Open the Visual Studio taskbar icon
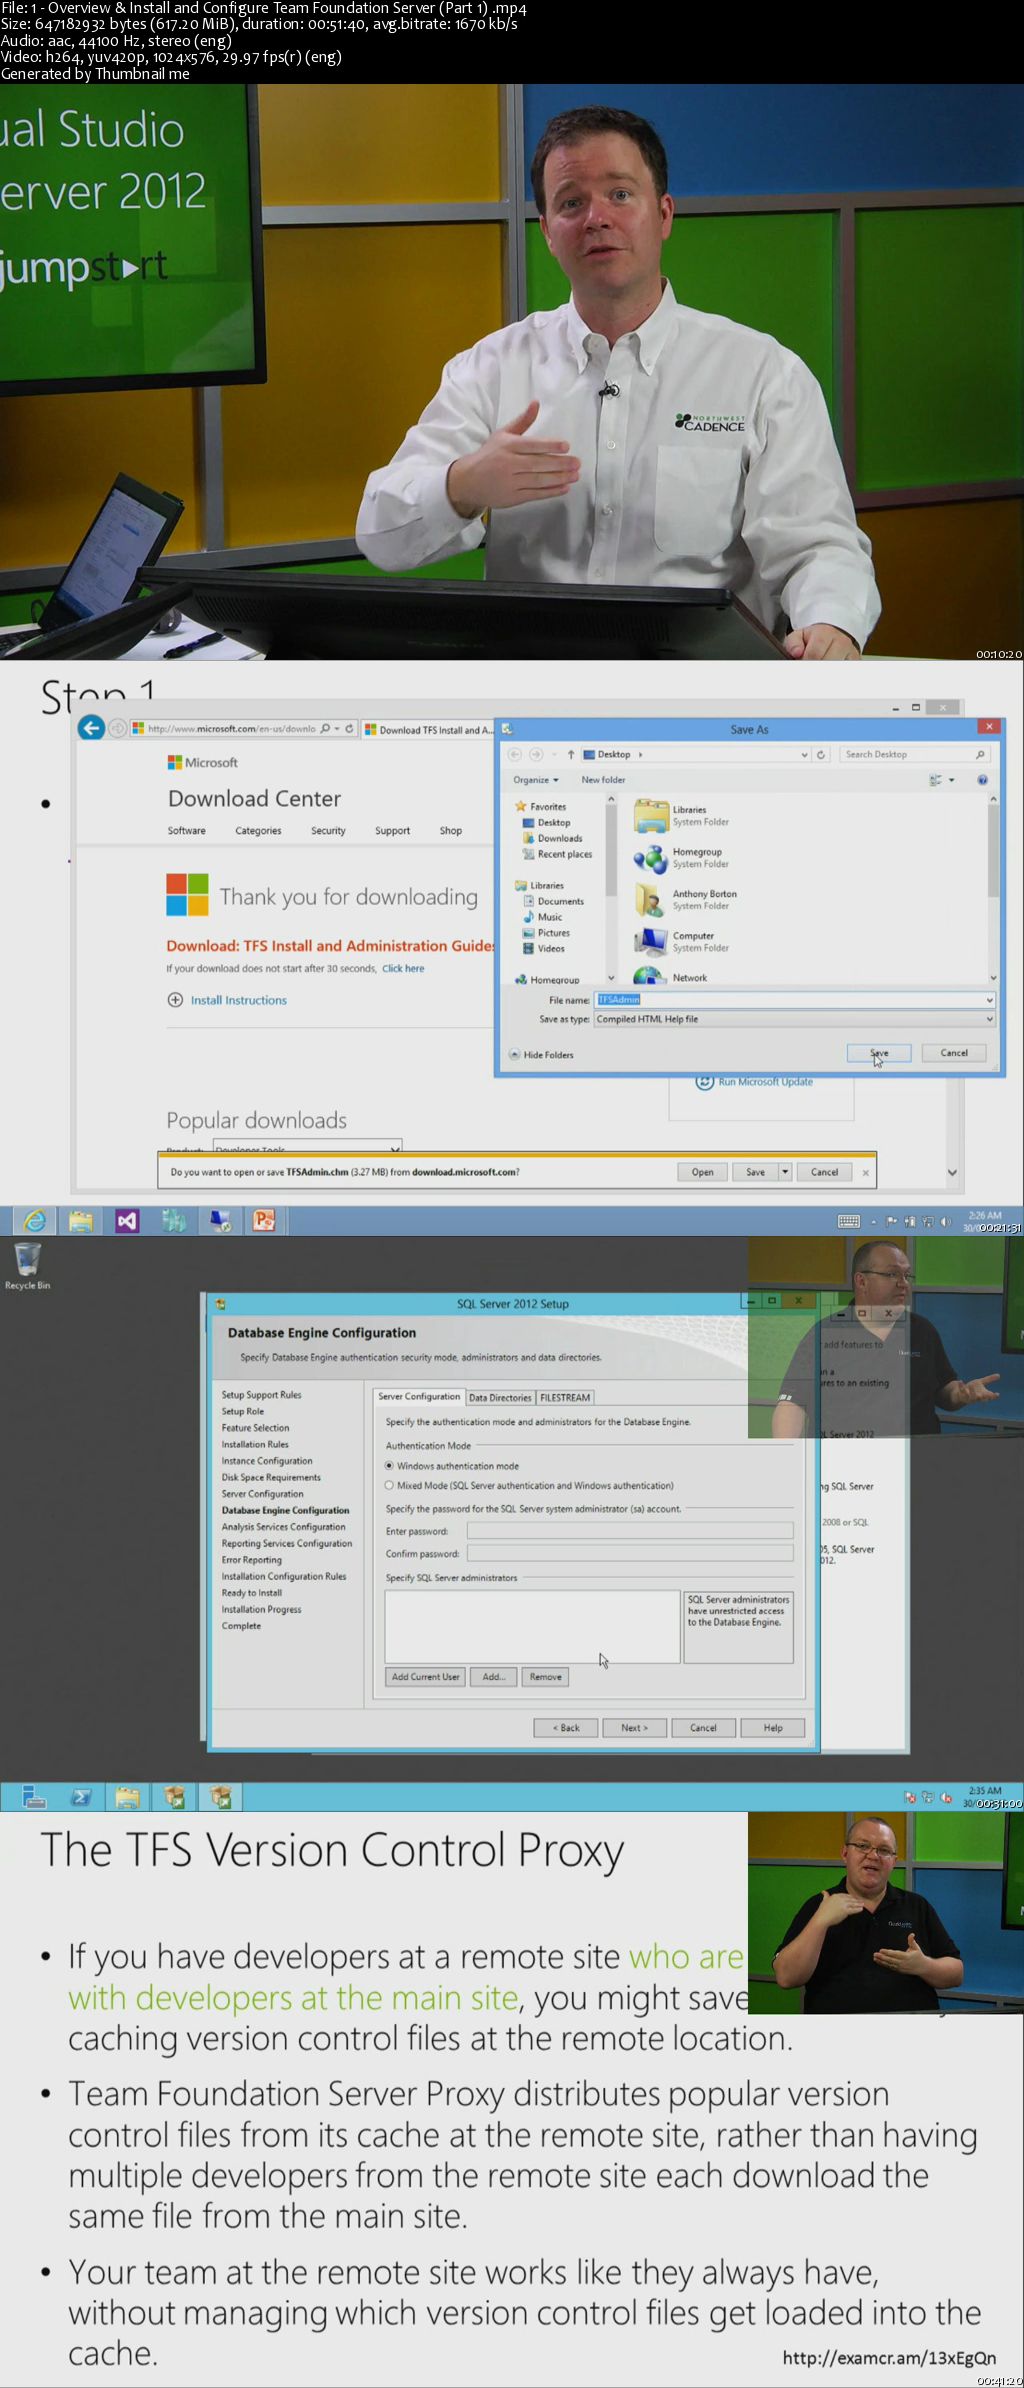 (x=127, y=1221)
